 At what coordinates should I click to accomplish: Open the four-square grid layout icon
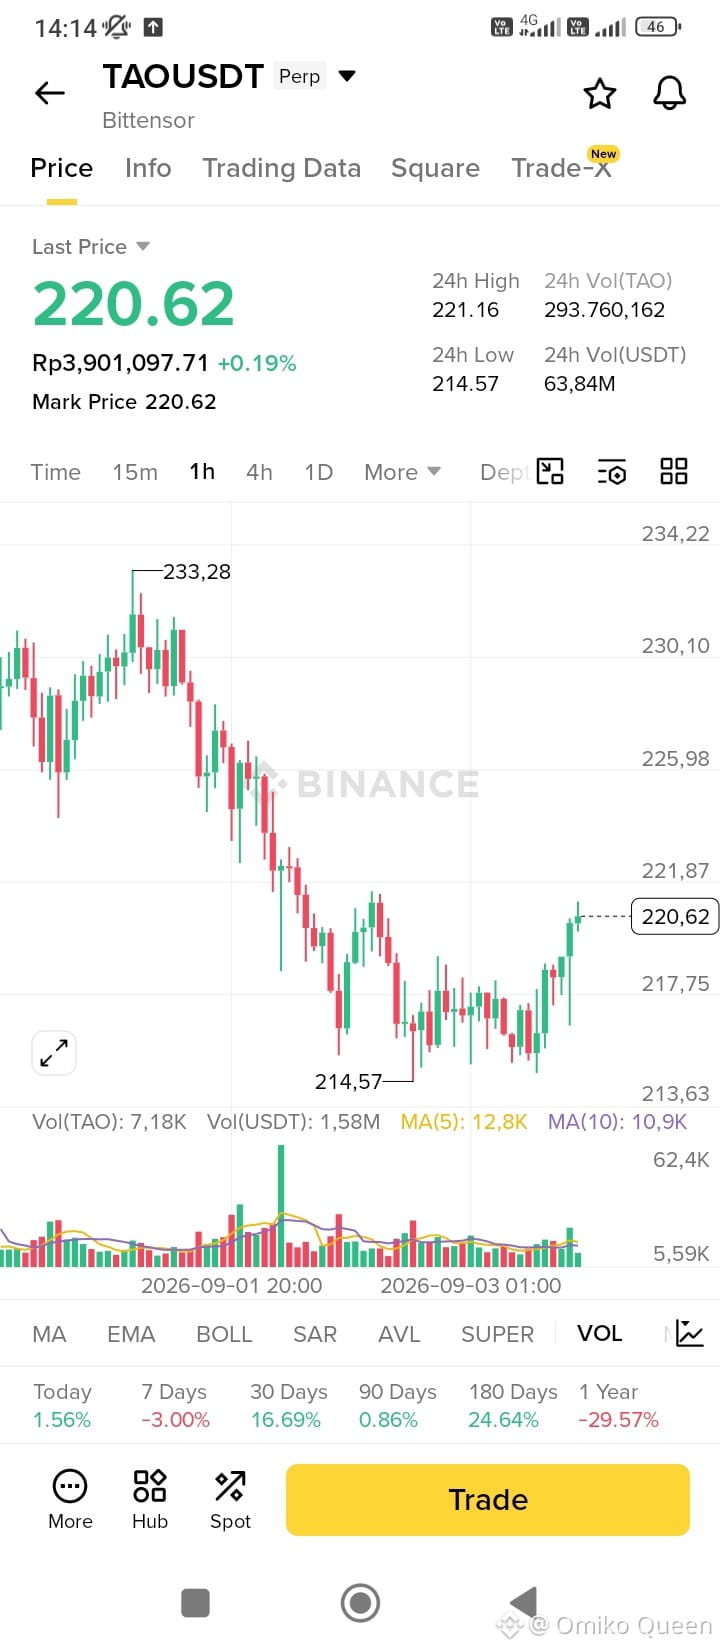(x=674, y=471)
